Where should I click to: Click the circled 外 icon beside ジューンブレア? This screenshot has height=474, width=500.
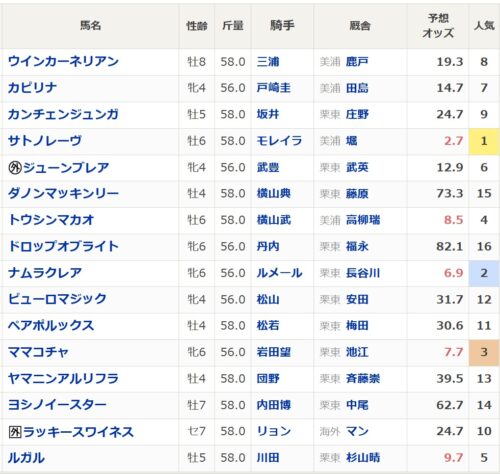[15, 168]
